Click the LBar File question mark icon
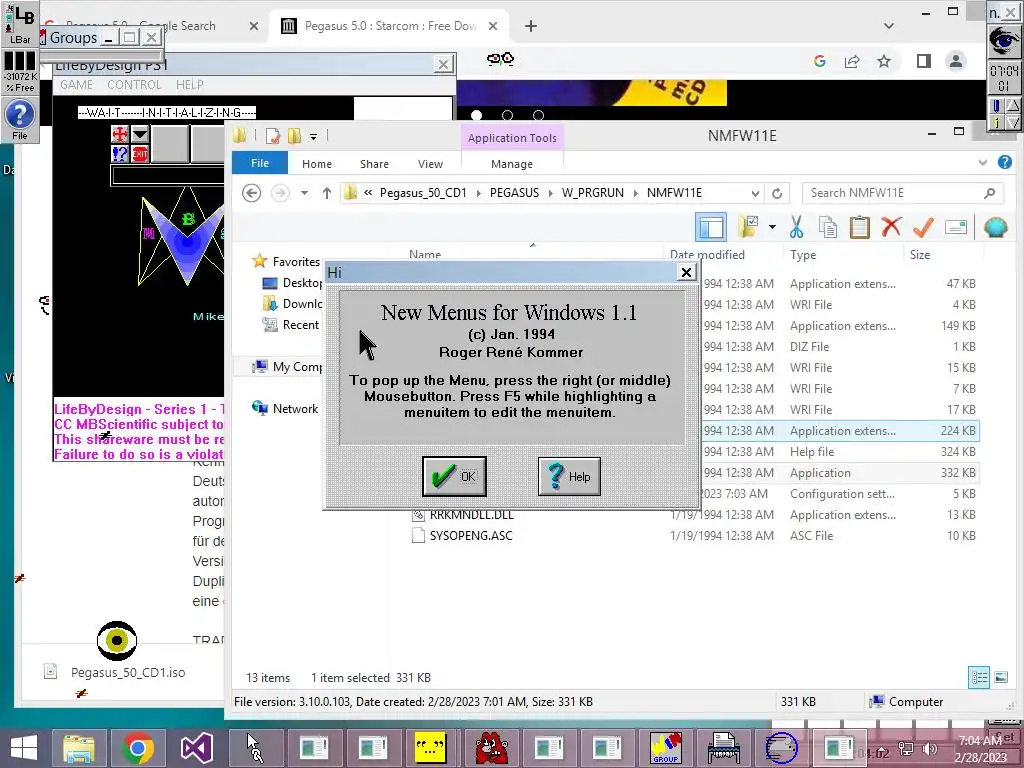This screenshot has height=768, width=1024. [x=20, y=119]
